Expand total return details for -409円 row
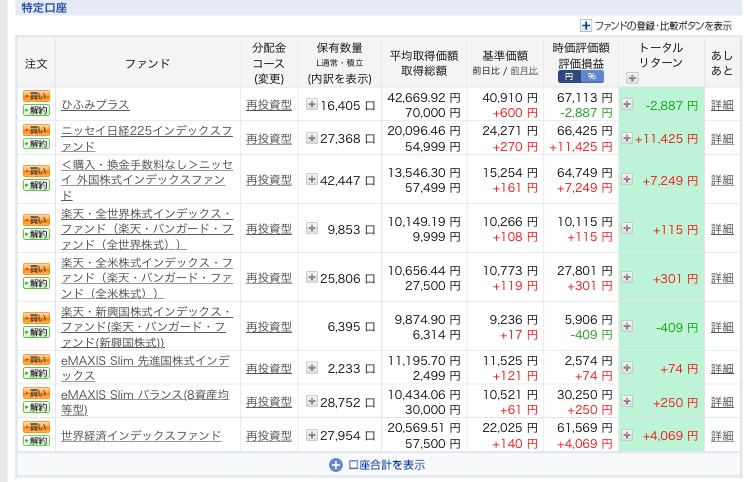The height and width of the screenshot is (482, 750). pos(627,326)
